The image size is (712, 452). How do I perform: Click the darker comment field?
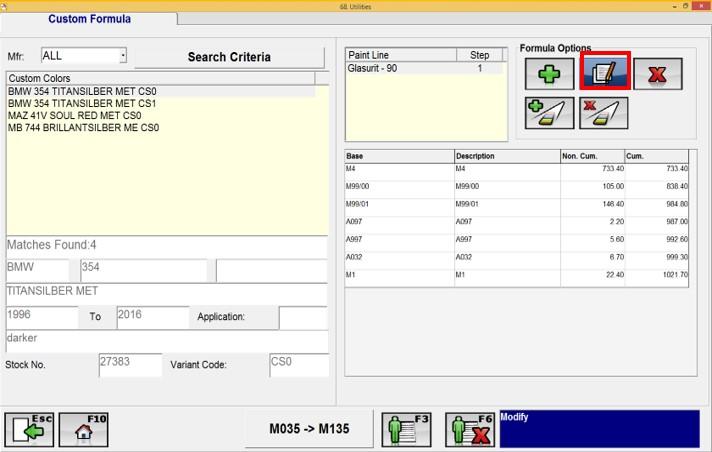point(167,342)
